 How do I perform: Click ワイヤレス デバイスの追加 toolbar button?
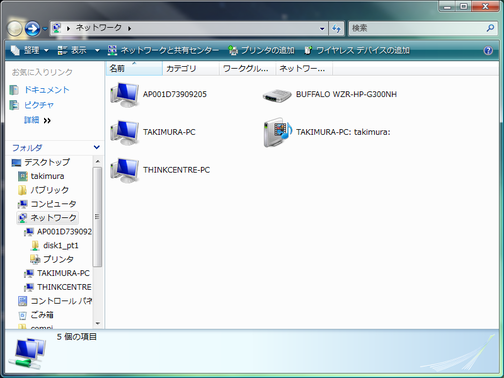pos(357,50)
